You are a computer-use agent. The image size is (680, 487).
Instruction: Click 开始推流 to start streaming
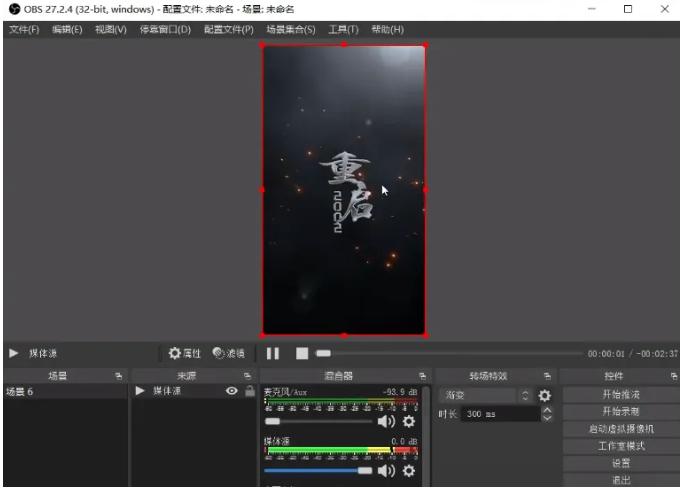(621, 394)
